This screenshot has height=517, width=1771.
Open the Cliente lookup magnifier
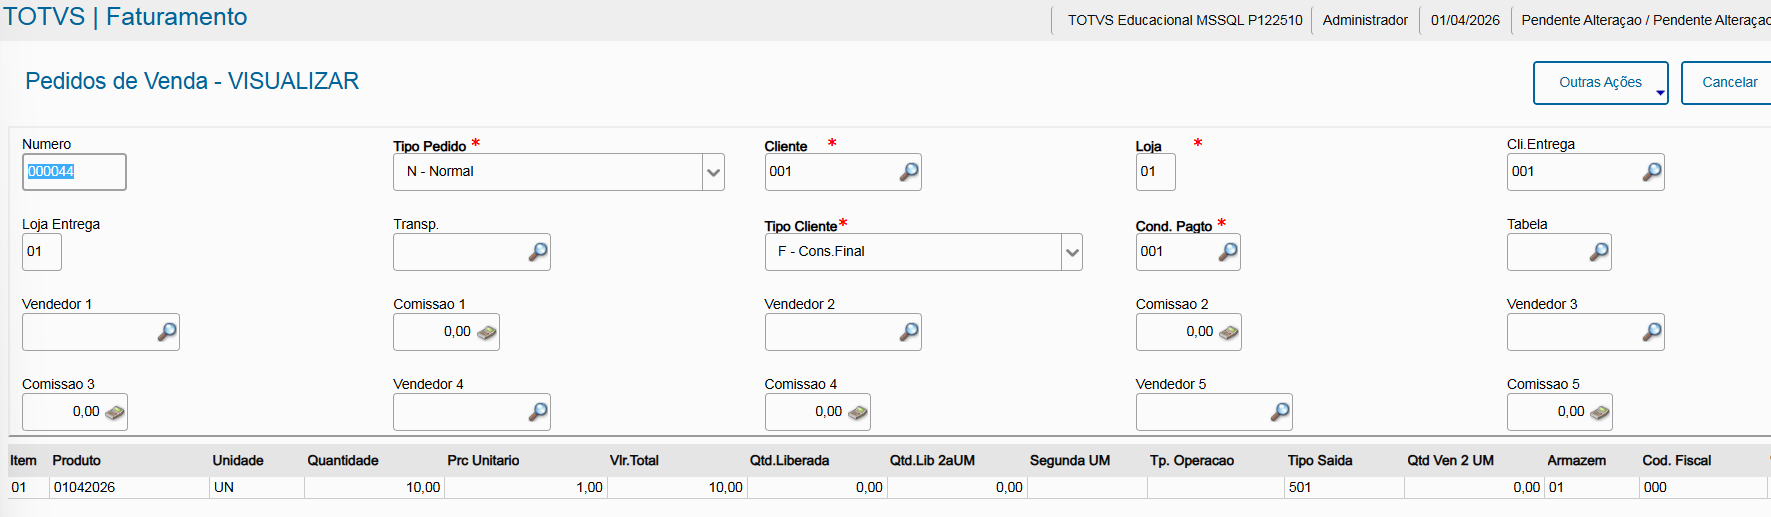(908, 172)
